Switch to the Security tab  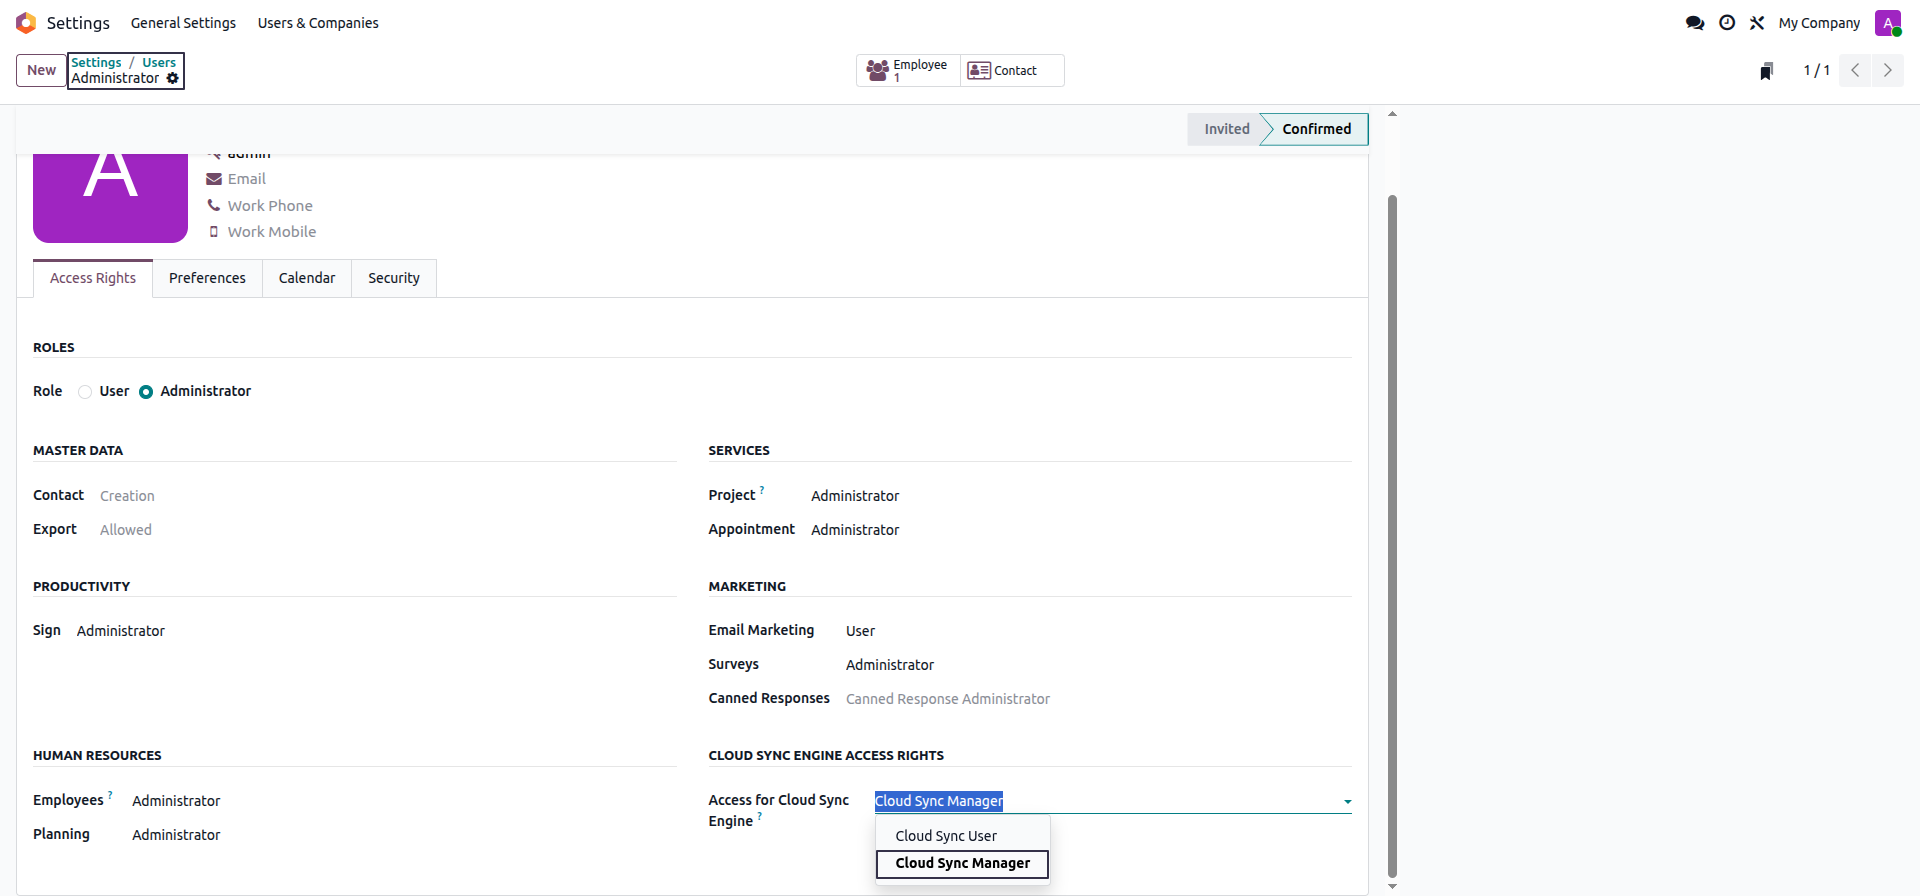(394, 278)
